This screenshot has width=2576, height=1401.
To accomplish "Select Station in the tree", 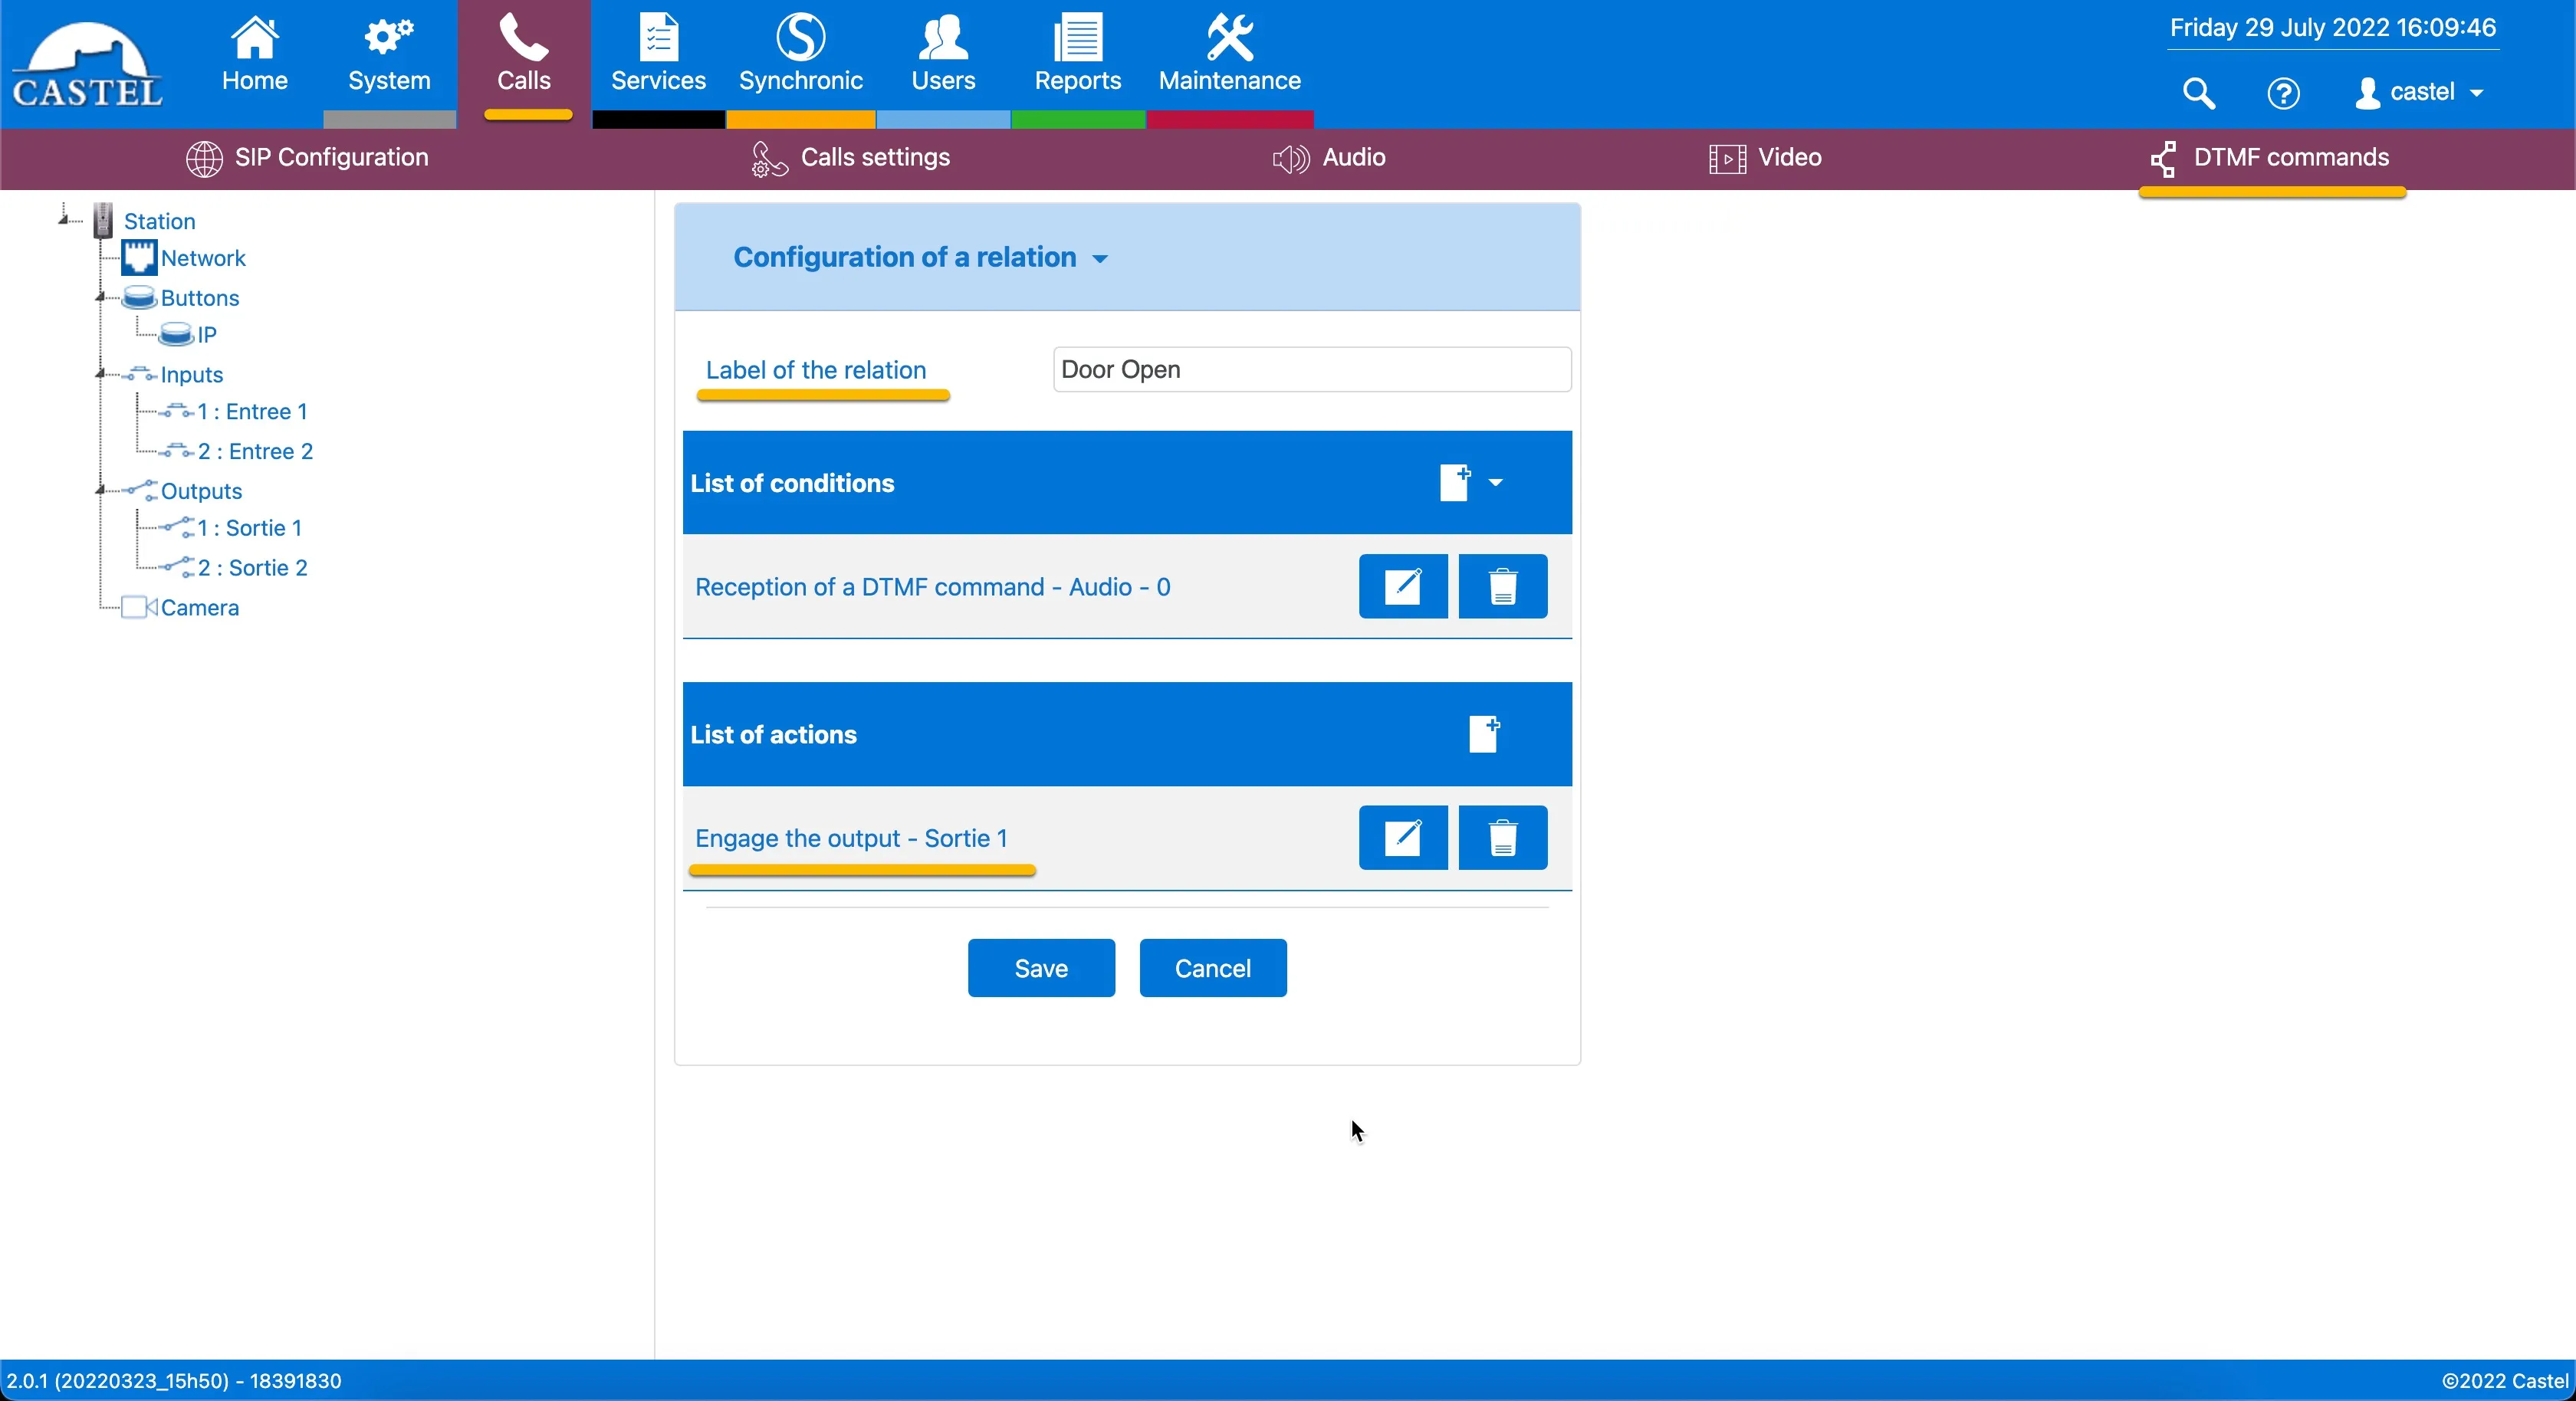I will (x=159, y=221).
